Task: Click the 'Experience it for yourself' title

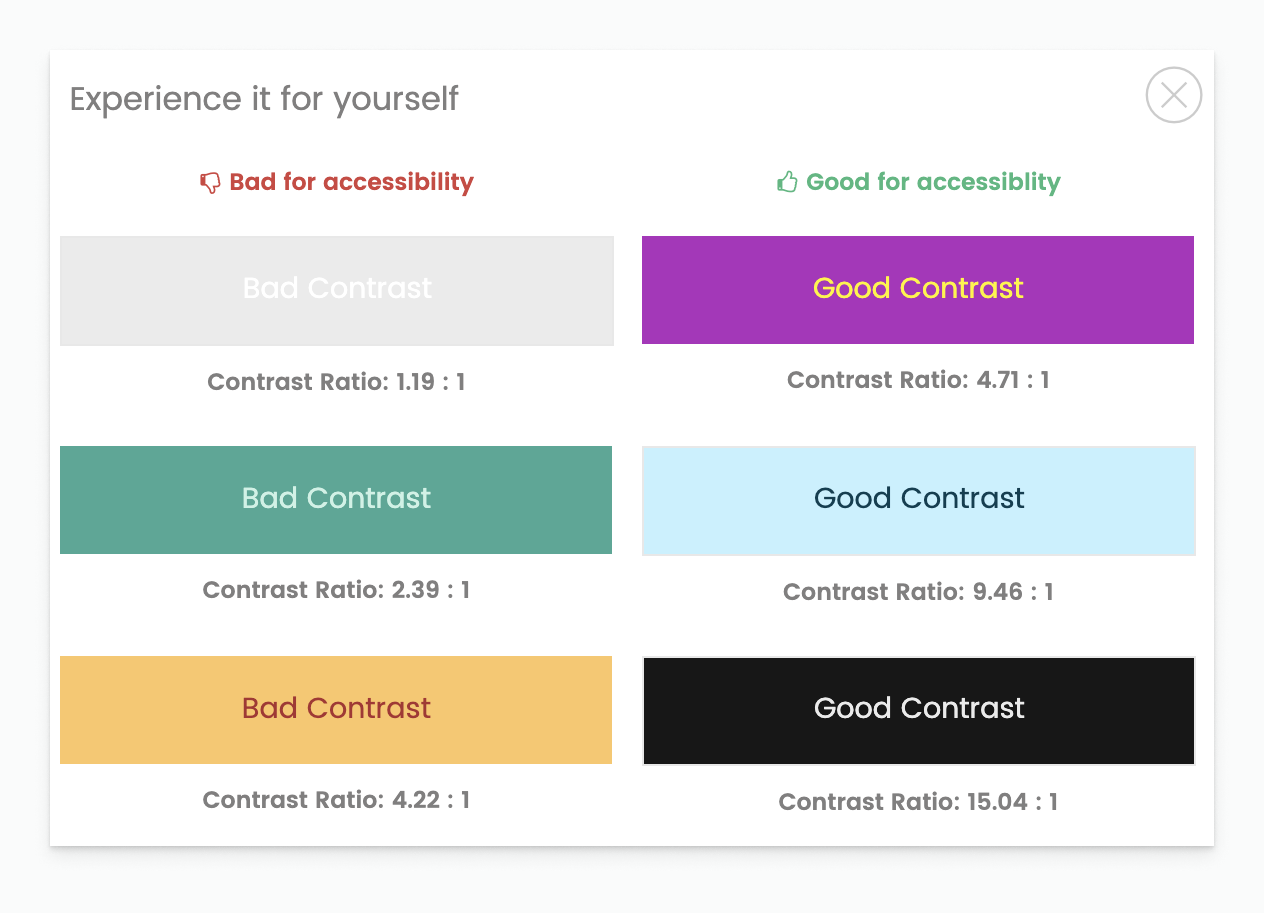Action: (264, 99)
